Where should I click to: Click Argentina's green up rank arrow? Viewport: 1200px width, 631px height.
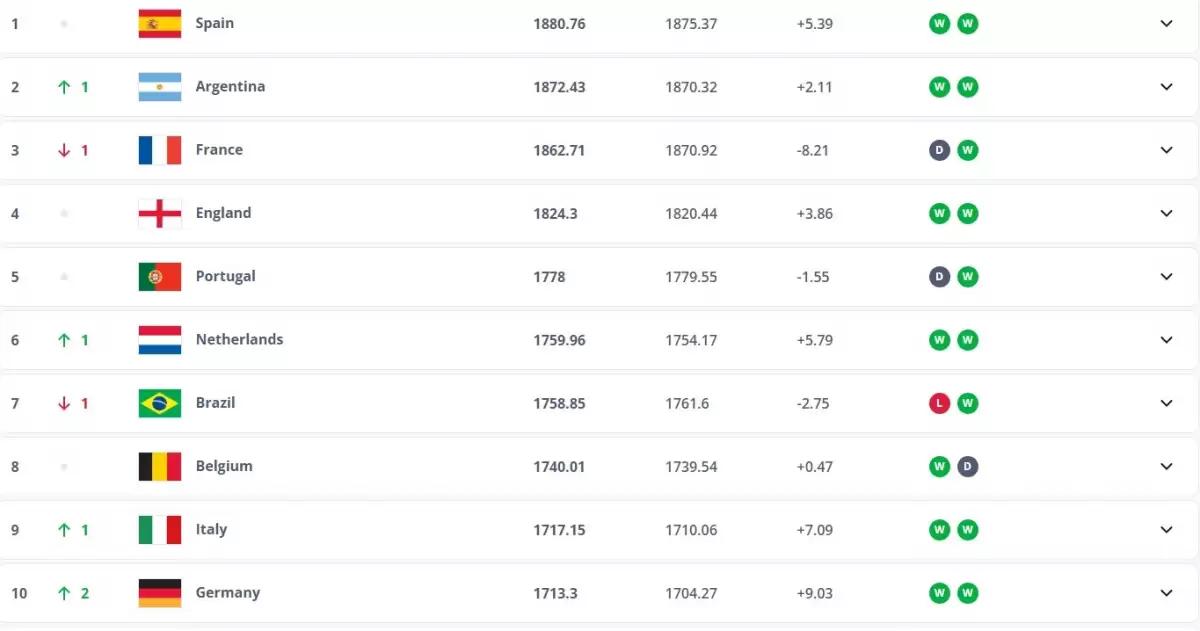(65, 87)
